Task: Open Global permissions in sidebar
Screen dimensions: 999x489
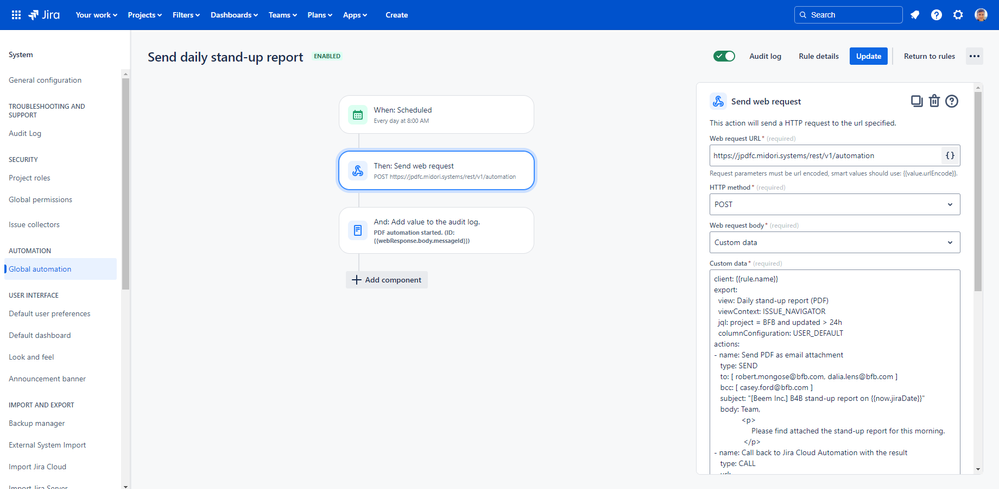Action: pyautogui.click(x=40, y=199)
